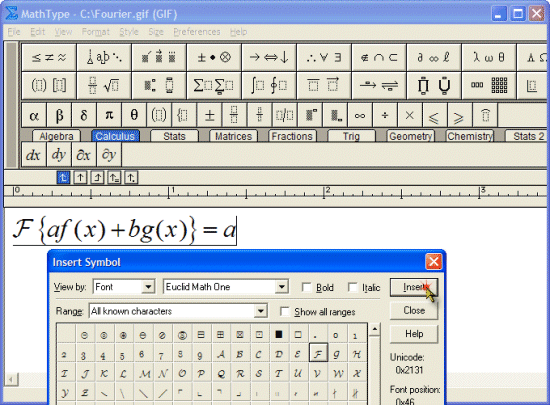Click the Insert button
Screen dimensions: 550x405
point(414,287)
